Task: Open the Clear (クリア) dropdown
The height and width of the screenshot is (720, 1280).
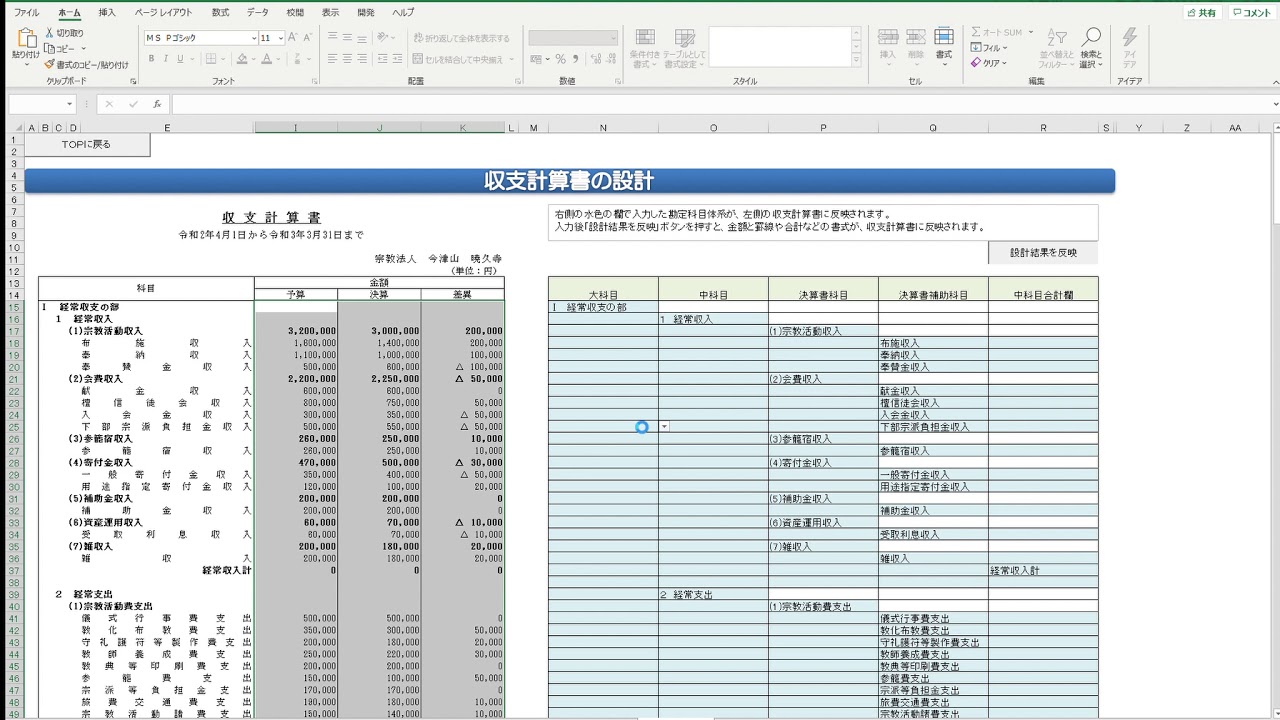Action: coord(989,63)
